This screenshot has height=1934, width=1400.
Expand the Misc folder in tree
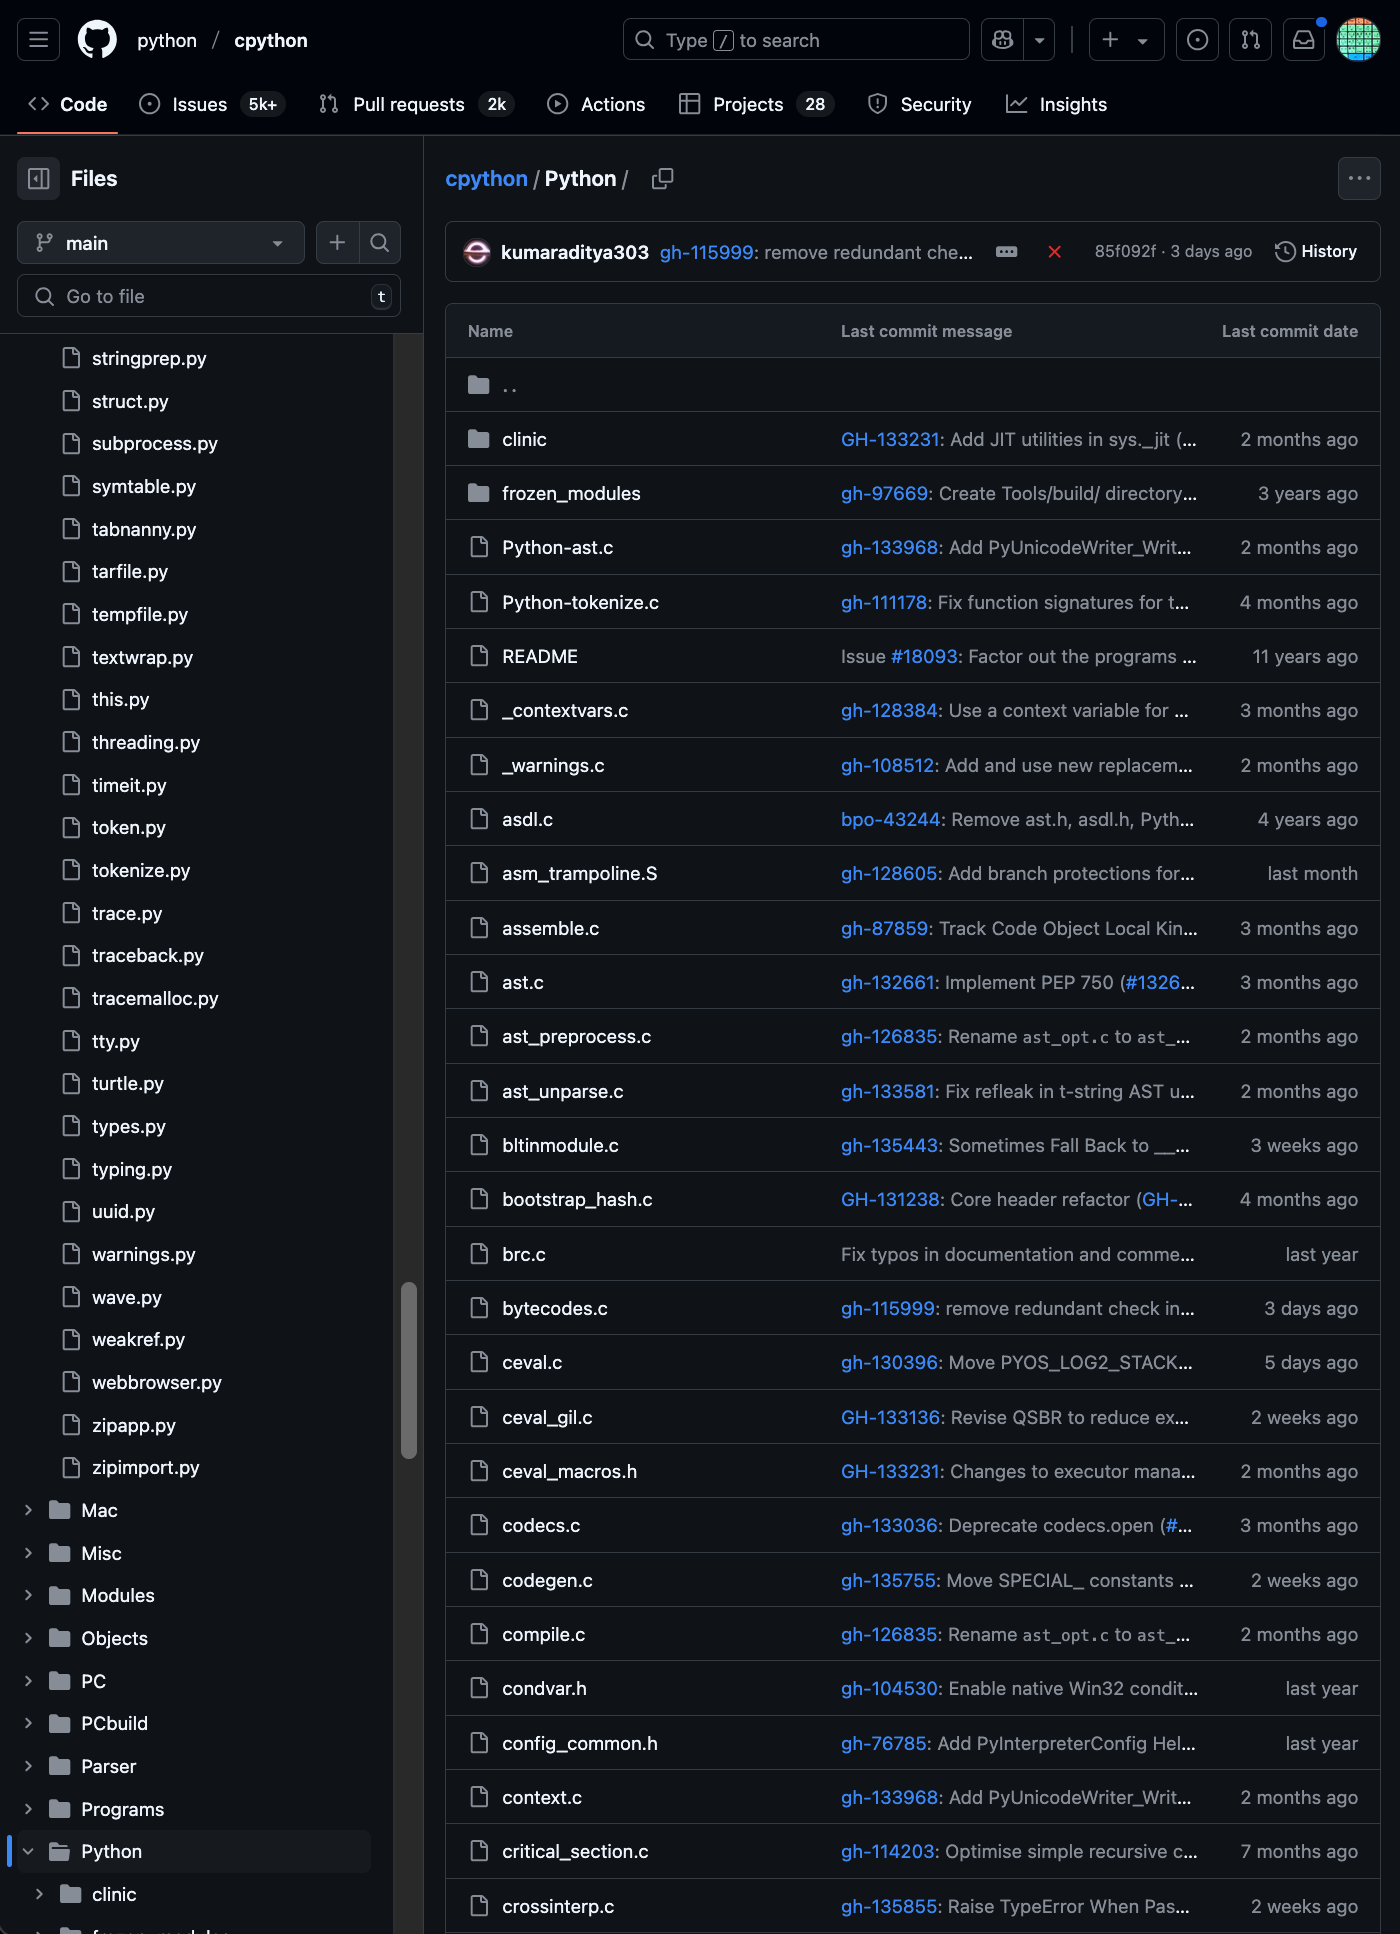28,1553
